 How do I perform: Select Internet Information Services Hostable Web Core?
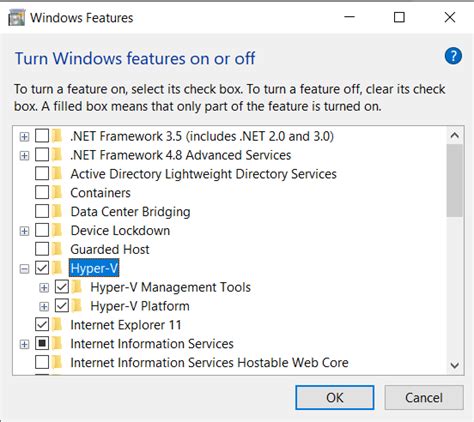[209, 363]
